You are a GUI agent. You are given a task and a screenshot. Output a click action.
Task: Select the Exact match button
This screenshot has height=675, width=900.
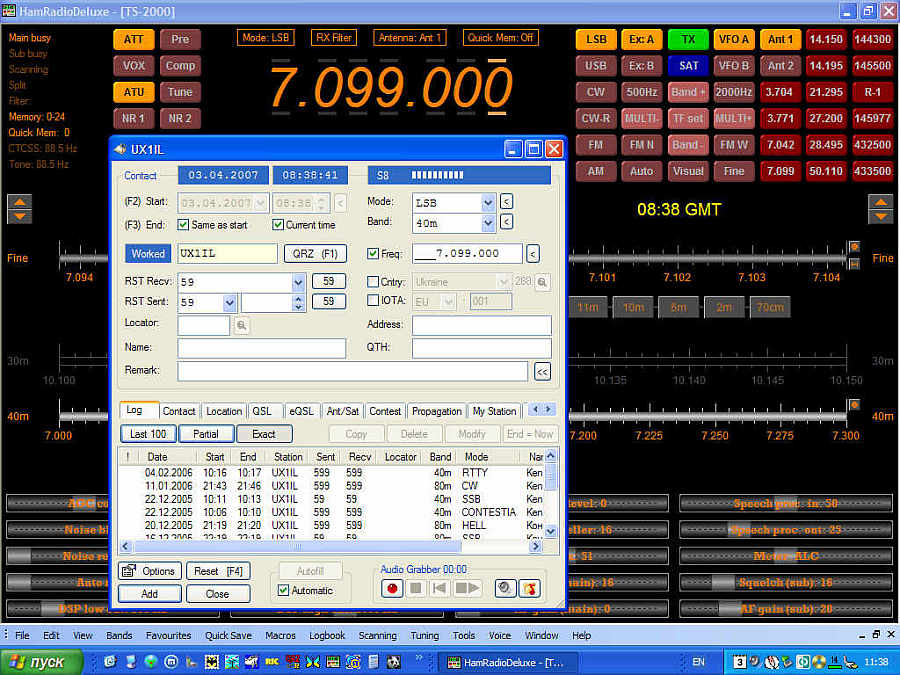coord(264,434)
